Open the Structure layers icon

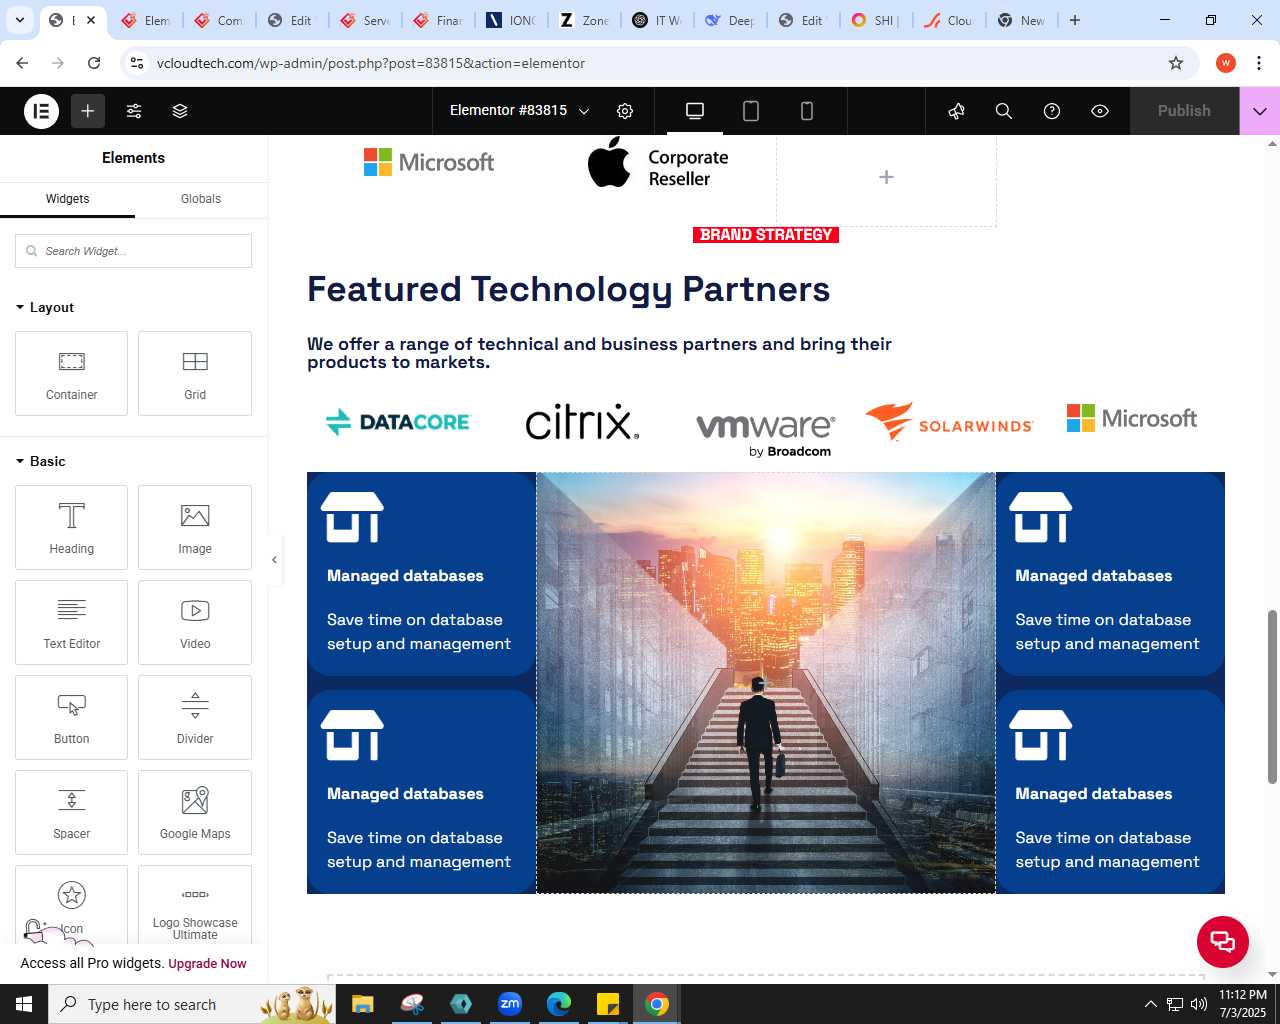pos(180,111)
